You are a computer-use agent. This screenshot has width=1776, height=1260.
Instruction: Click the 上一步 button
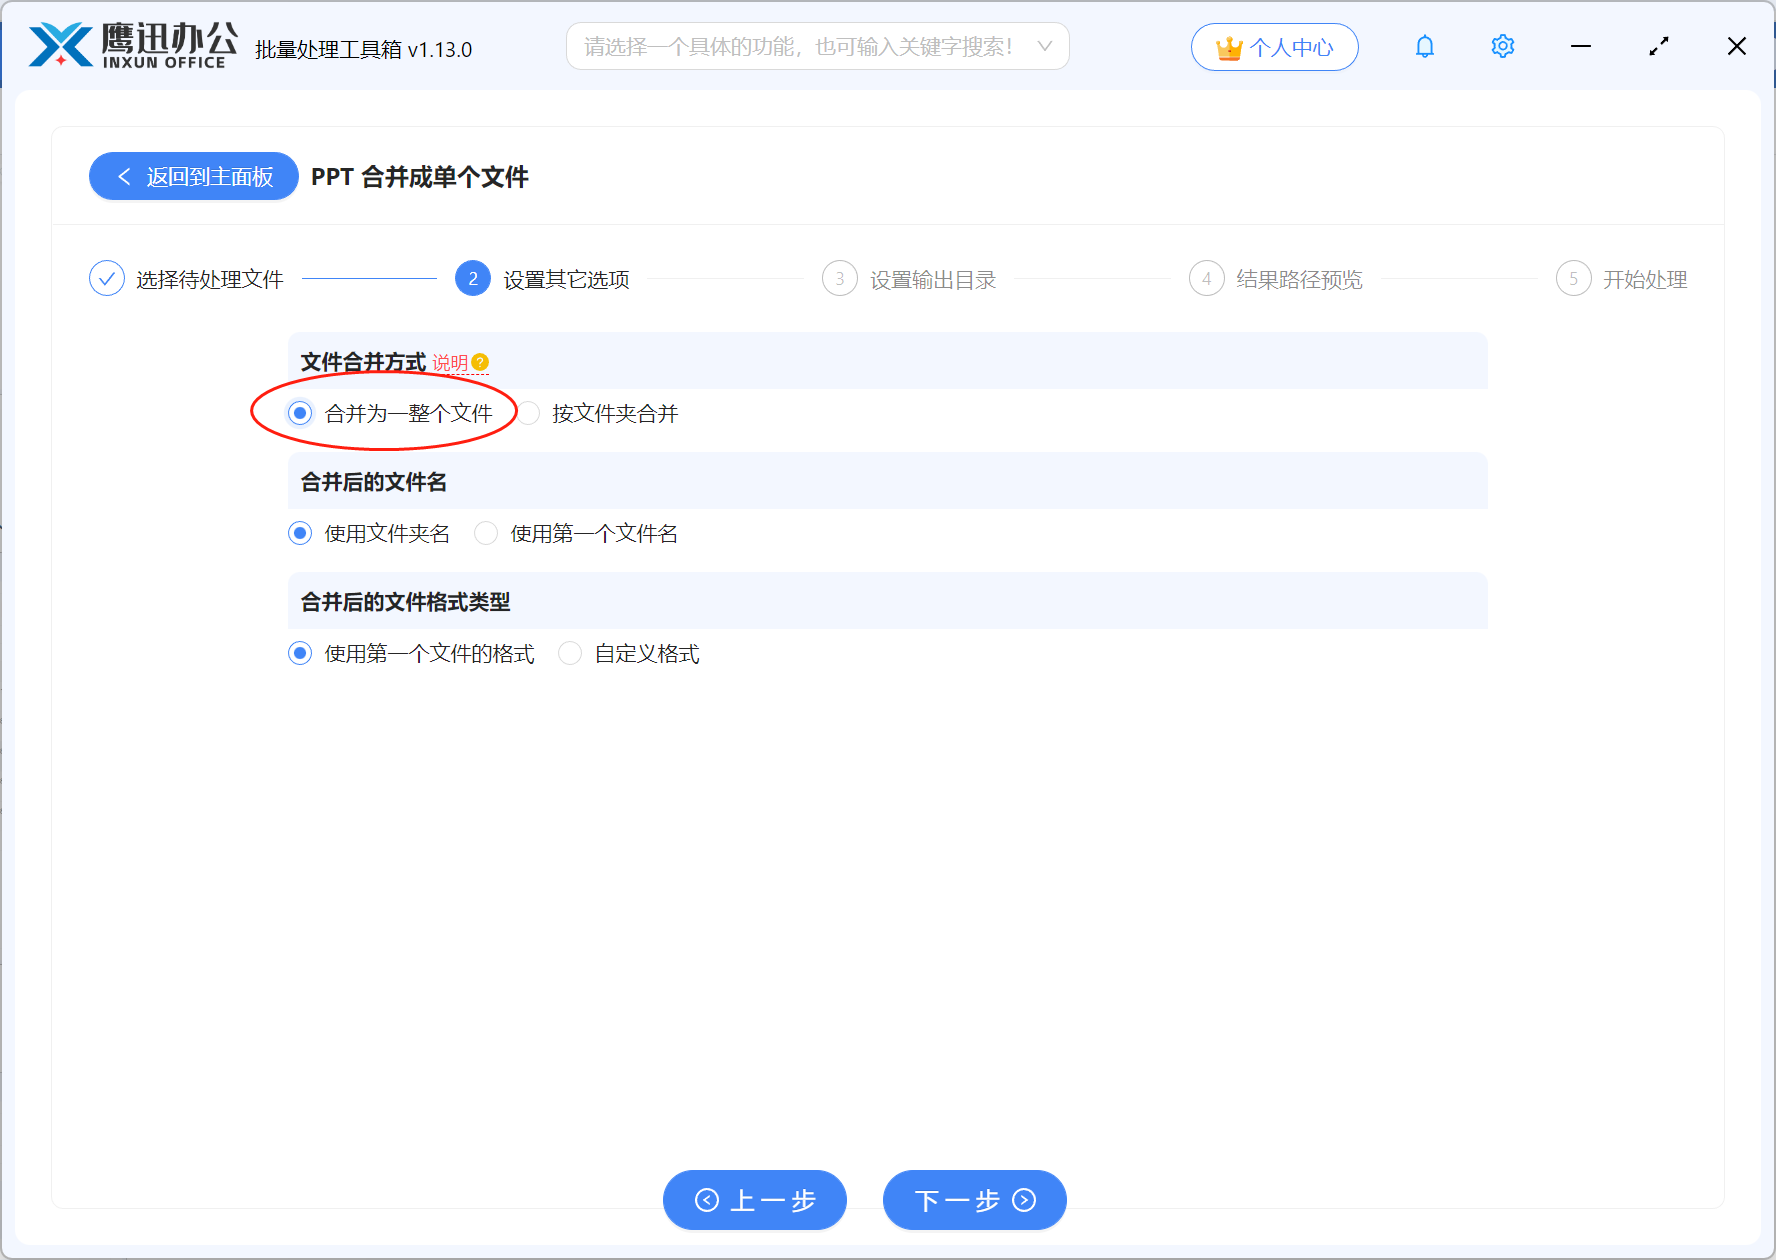[754, 1200]
